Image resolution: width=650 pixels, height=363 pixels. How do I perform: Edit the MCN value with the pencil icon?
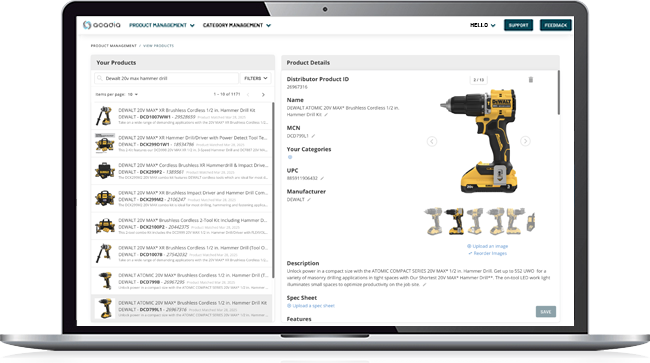point(313,136)
